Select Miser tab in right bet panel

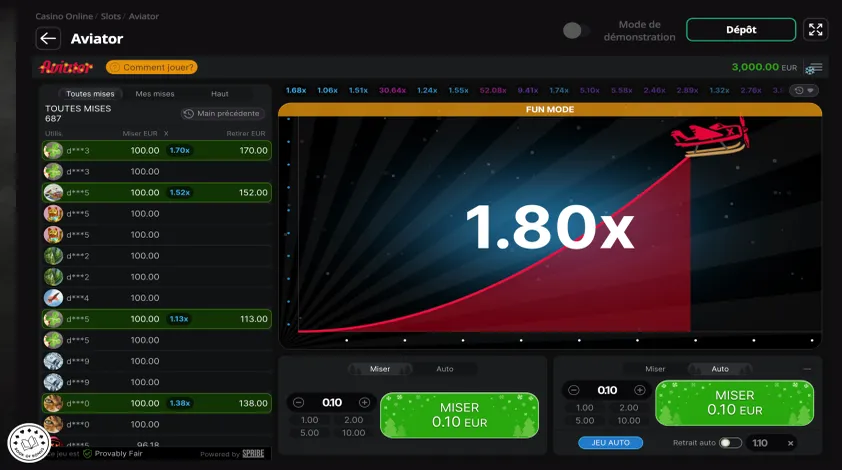coord(655,369)
